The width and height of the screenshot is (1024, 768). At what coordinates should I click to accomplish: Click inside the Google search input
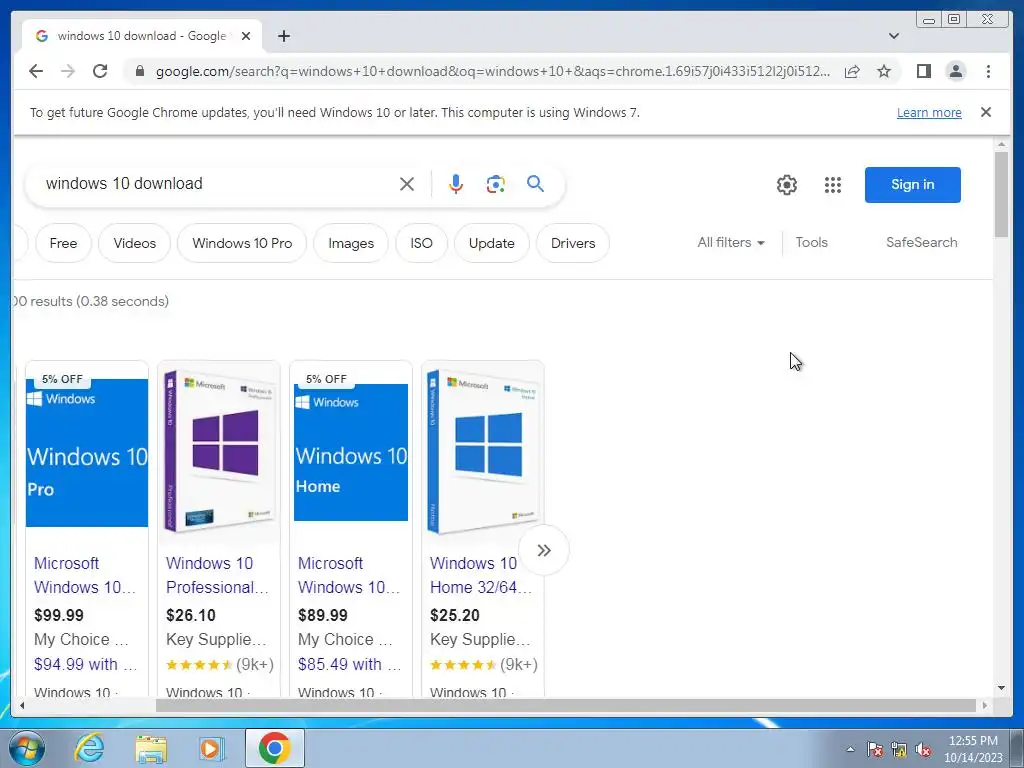pos(216,184)
